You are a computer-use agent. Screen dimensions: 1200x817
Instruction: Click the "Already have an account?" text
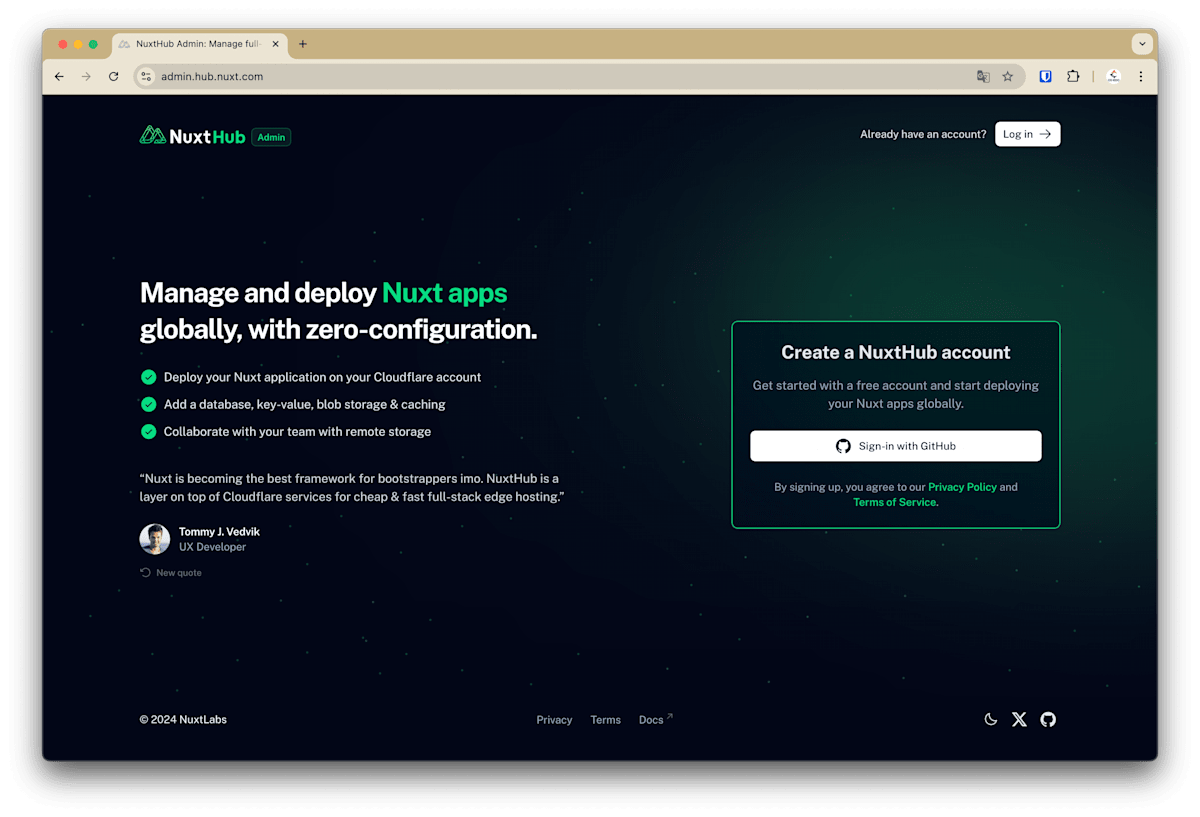pyautogui.click(x=923, y=134)
